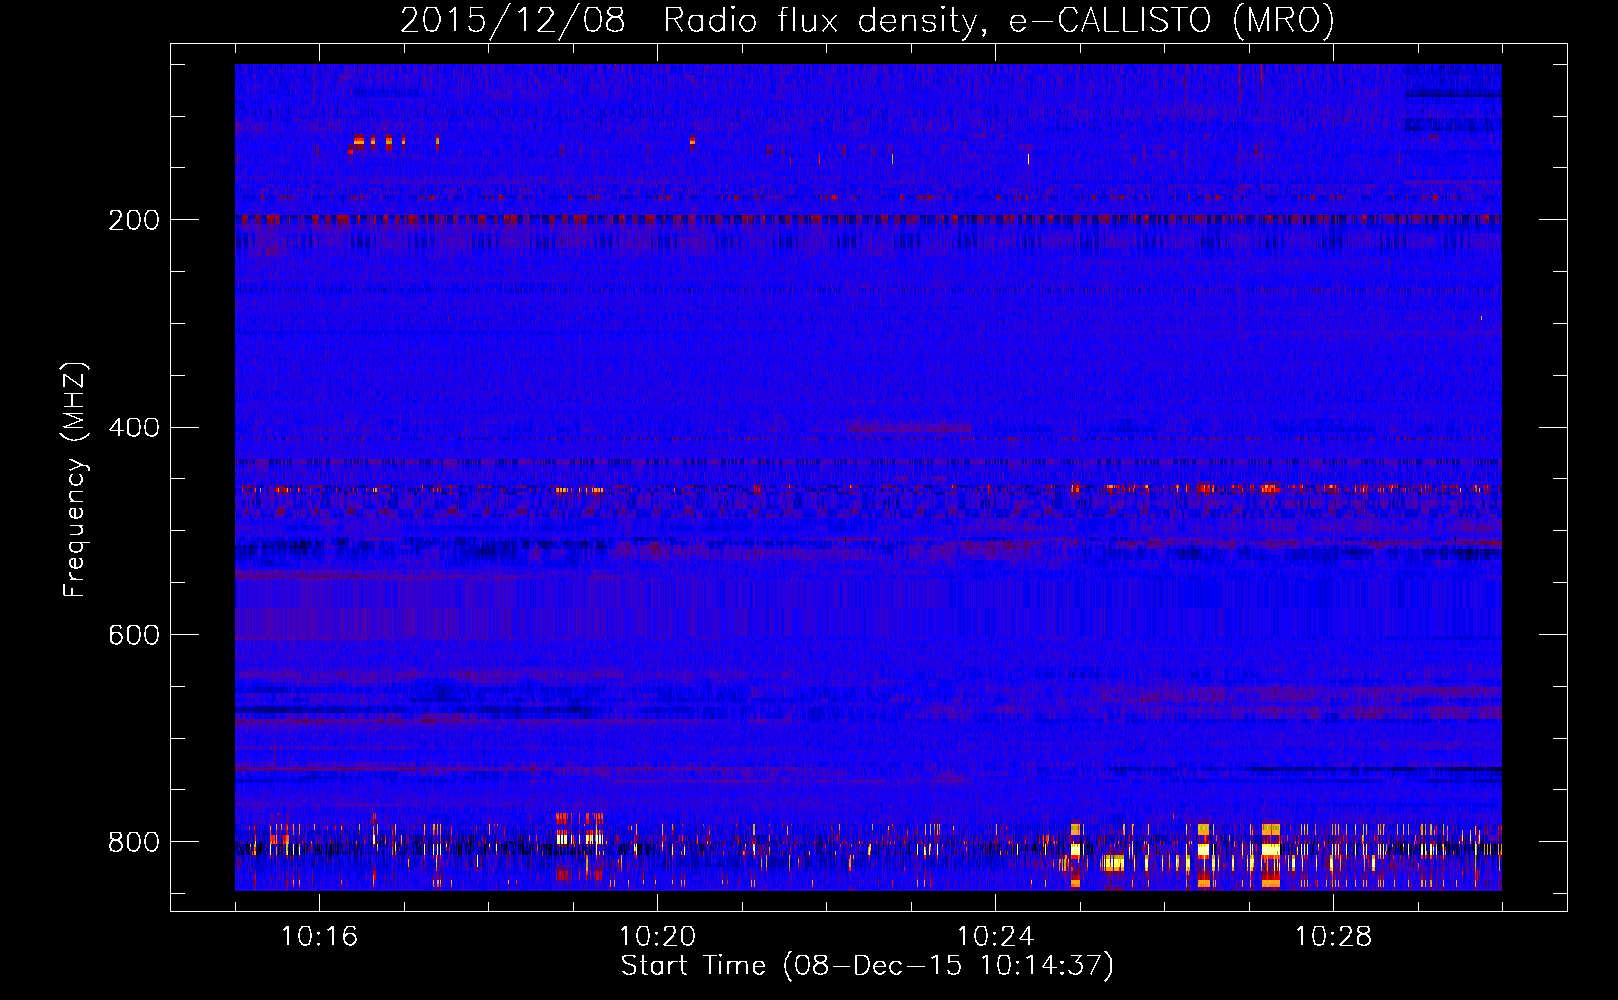Click the plot title 'Radio flux density, e-CALLISTO (MRO)'
The width and height of the screenshot is (1618, 1000).
pos(998,20)
